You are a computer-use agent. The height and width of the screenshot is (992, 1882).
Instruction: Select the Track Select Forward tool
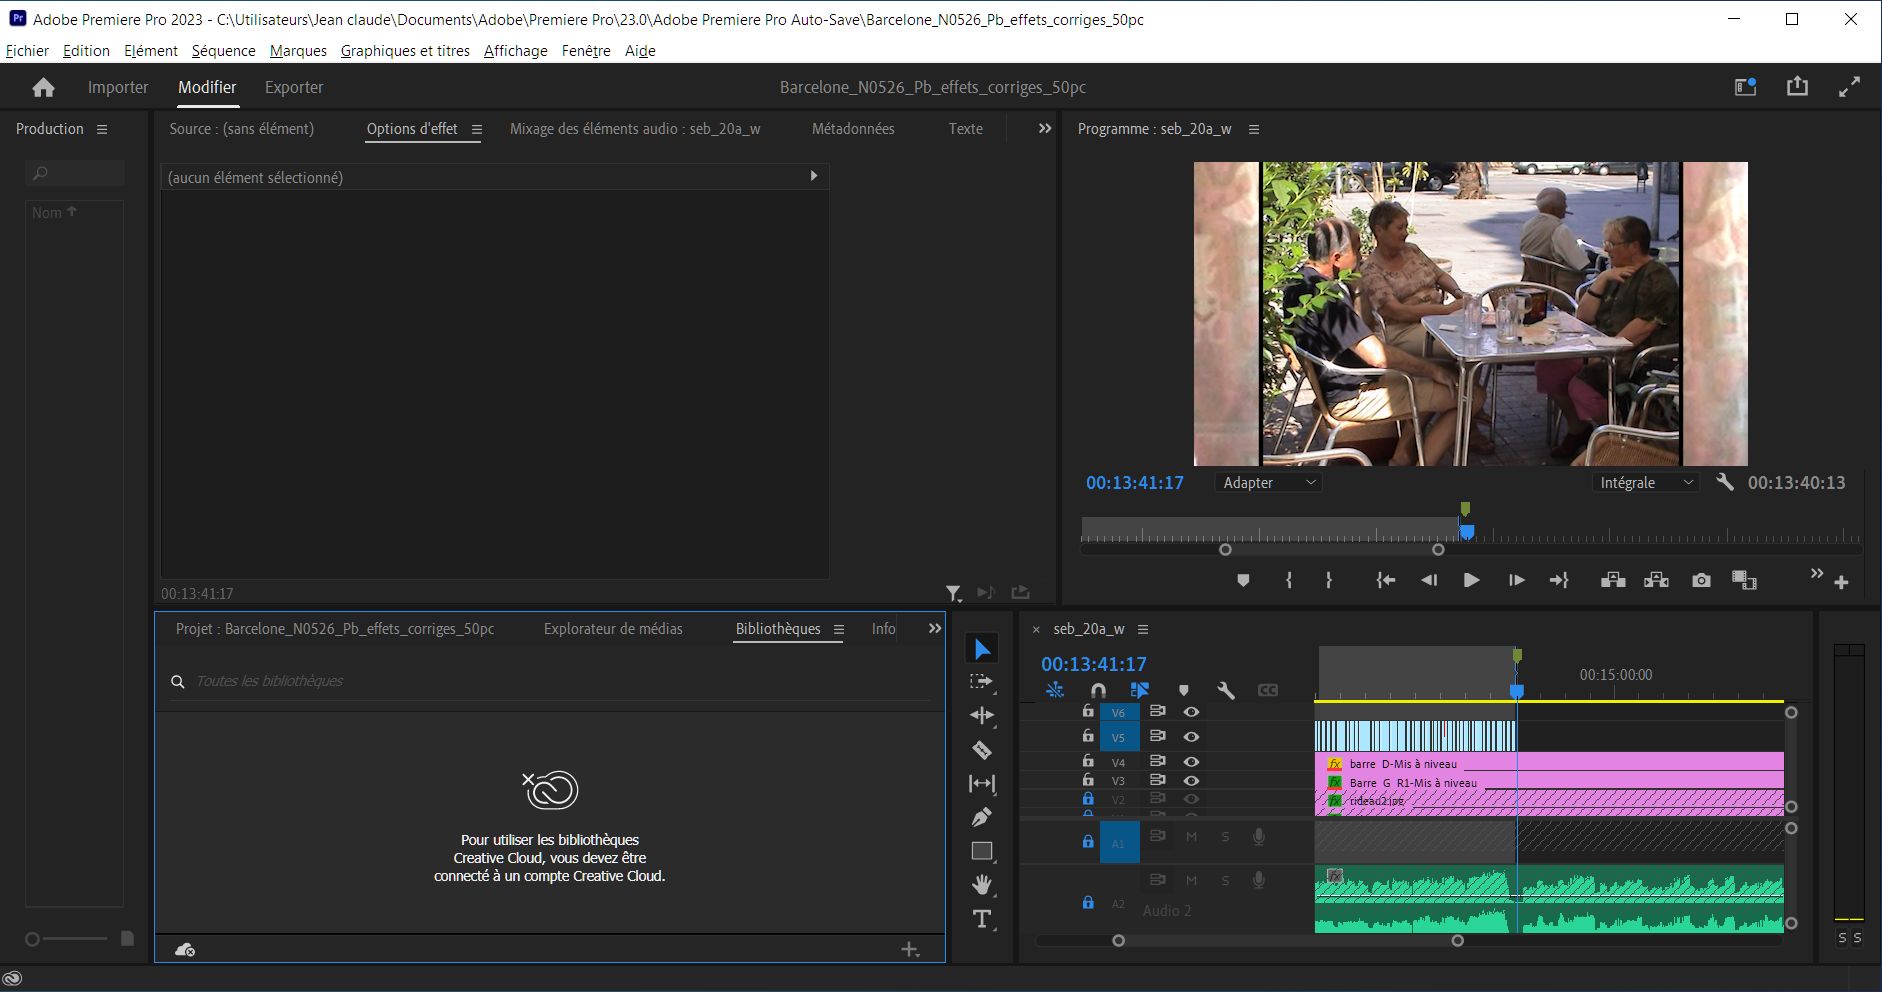982,682
